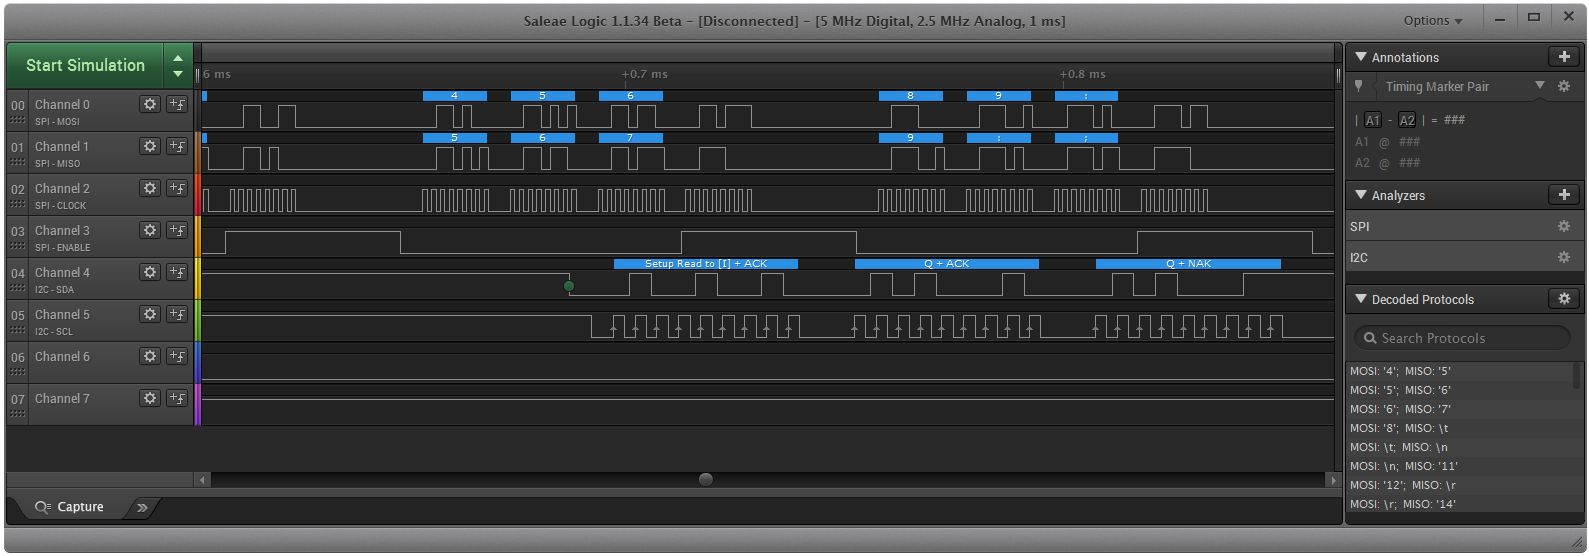
Task: Open Decoded Protocols settings gear
Action: pyautogui.click(x=1564, y=299)
